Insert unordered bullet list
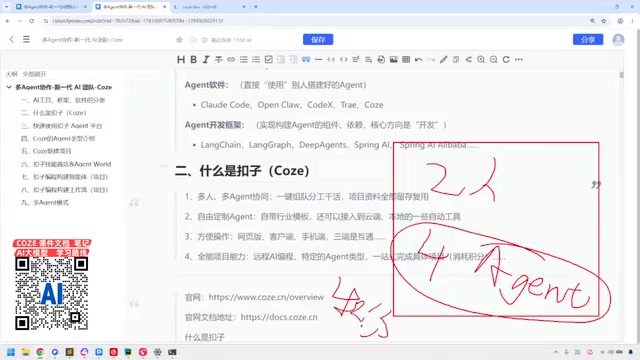The width and height of the screenshot is (640, 360). [x=244, y=60]
